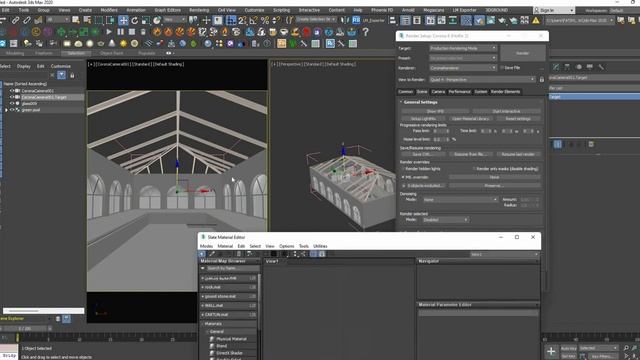Open the Target dropdown in Render Setup
This screenshot has width=640, height=360.
click(462, 48)
